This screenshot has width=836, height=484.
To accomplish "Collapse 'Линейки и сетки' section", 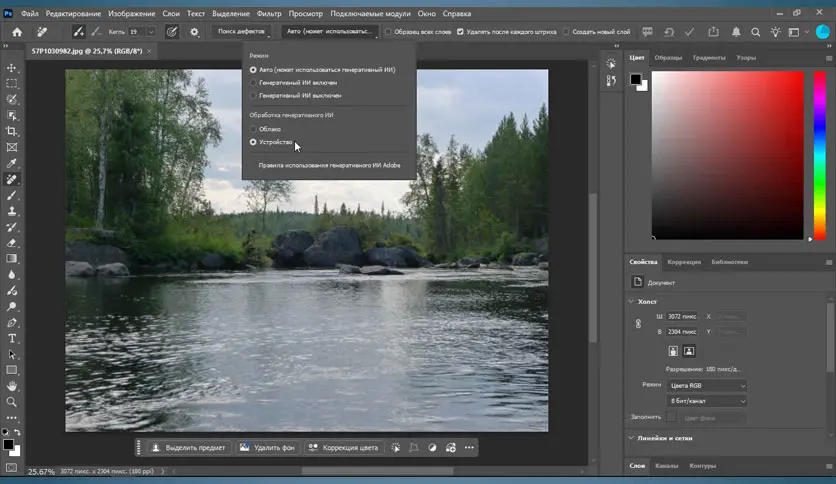I will [x=631, y=438].
